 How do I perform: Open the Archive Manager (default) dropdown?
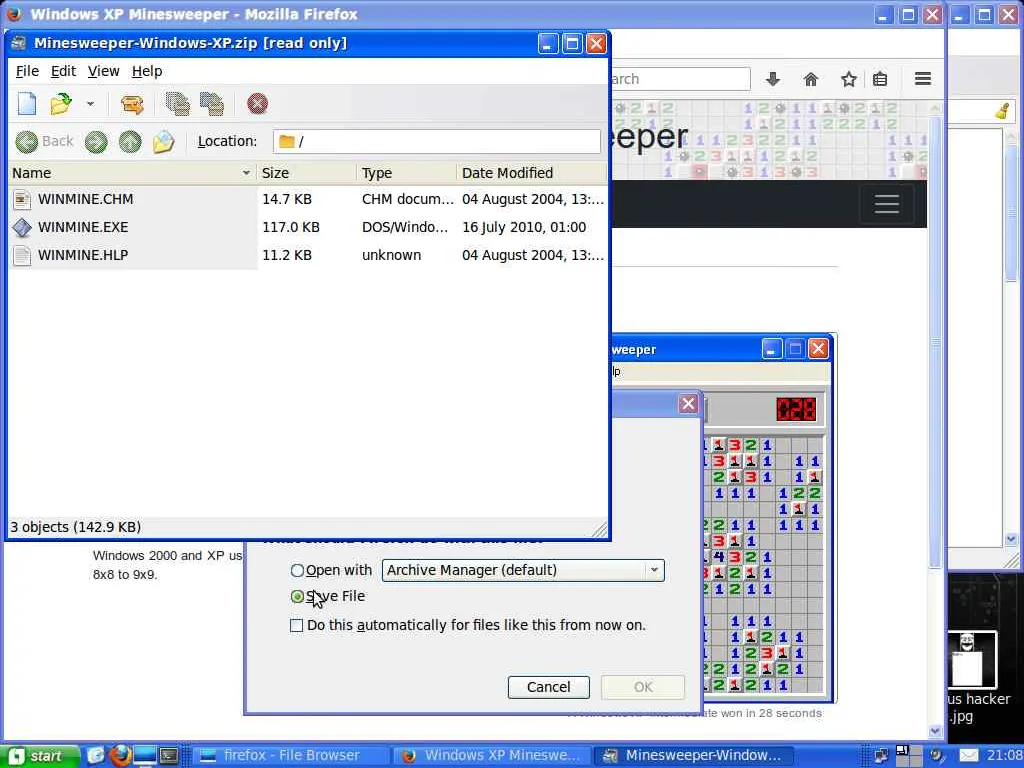pyautogui.click(x=522, y=570)
